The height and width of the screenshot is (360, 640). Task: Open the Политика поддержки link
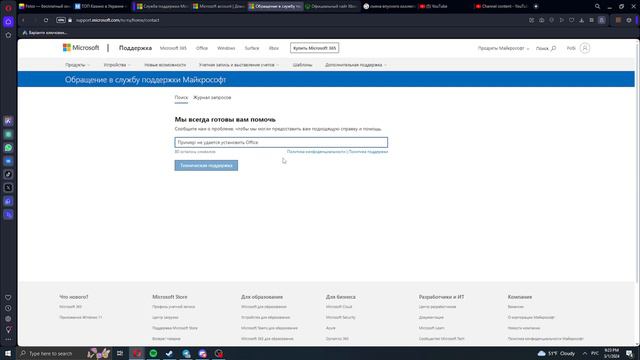(x=368, y=152)
